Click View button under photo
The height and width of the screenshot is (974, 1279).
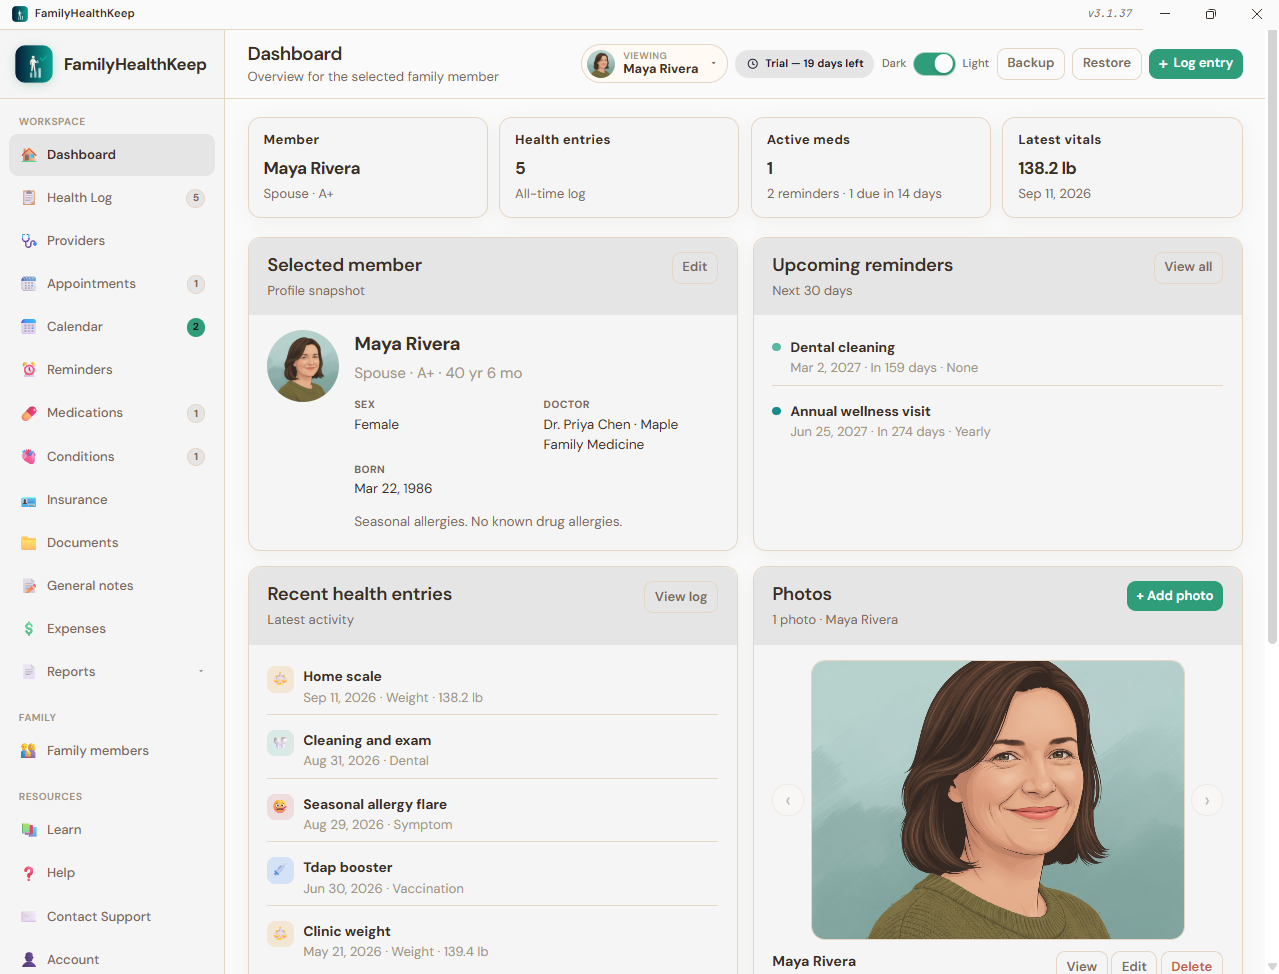pos(1081,965)
